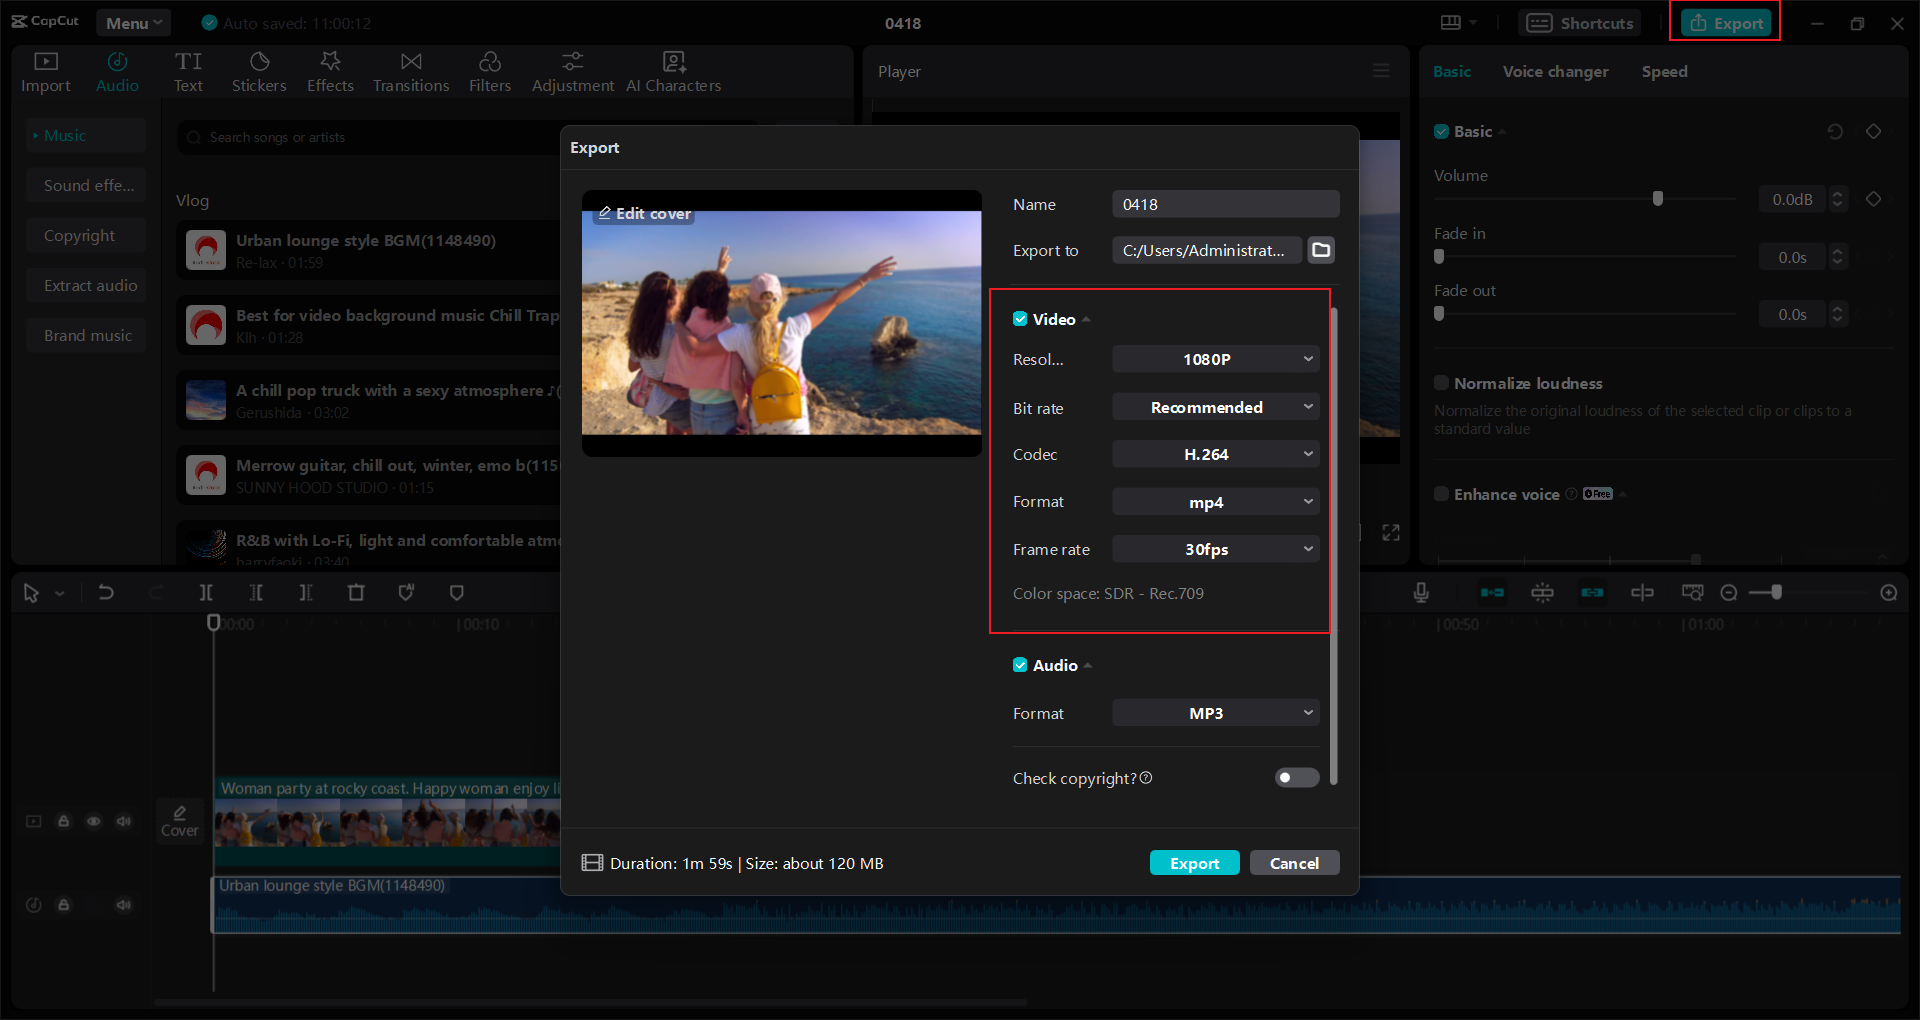Click the Volume slider handle
Image resolution: width=1920 pixels, height=1020 pixels.
[x=1657, y=199]
